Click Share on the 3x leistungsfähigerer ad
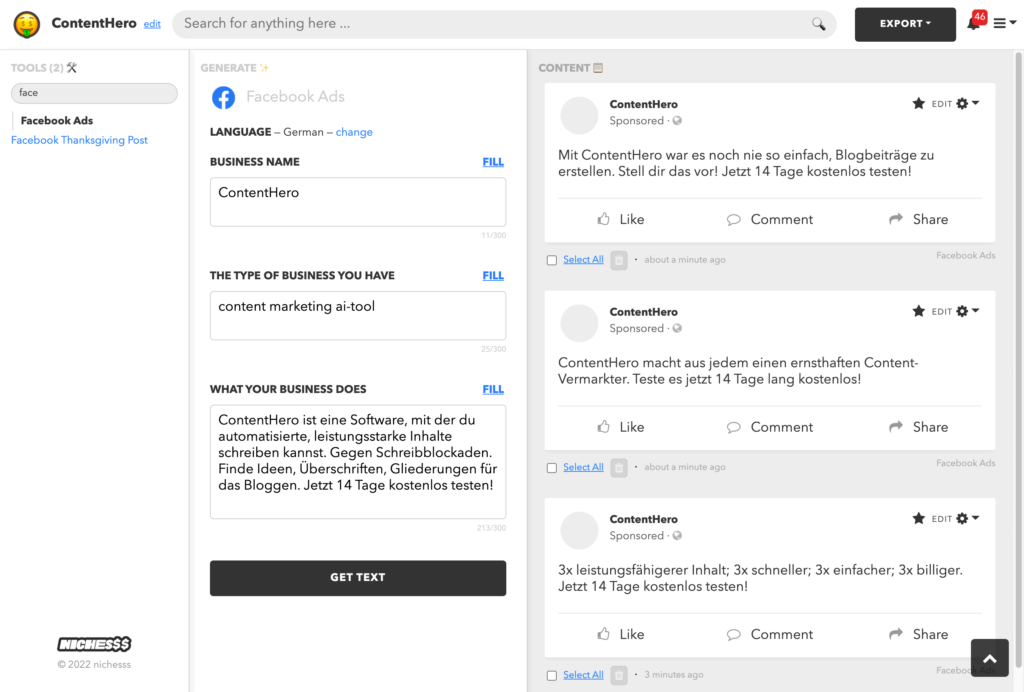 coord(918,635)
